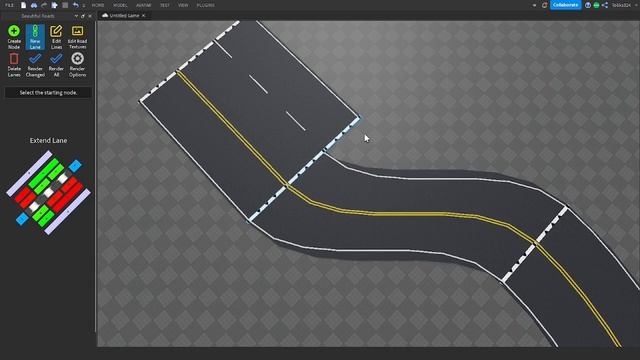Close the Beautiful Roads panel
Viewport: 640px width, 360px height.
coord(90,16)
